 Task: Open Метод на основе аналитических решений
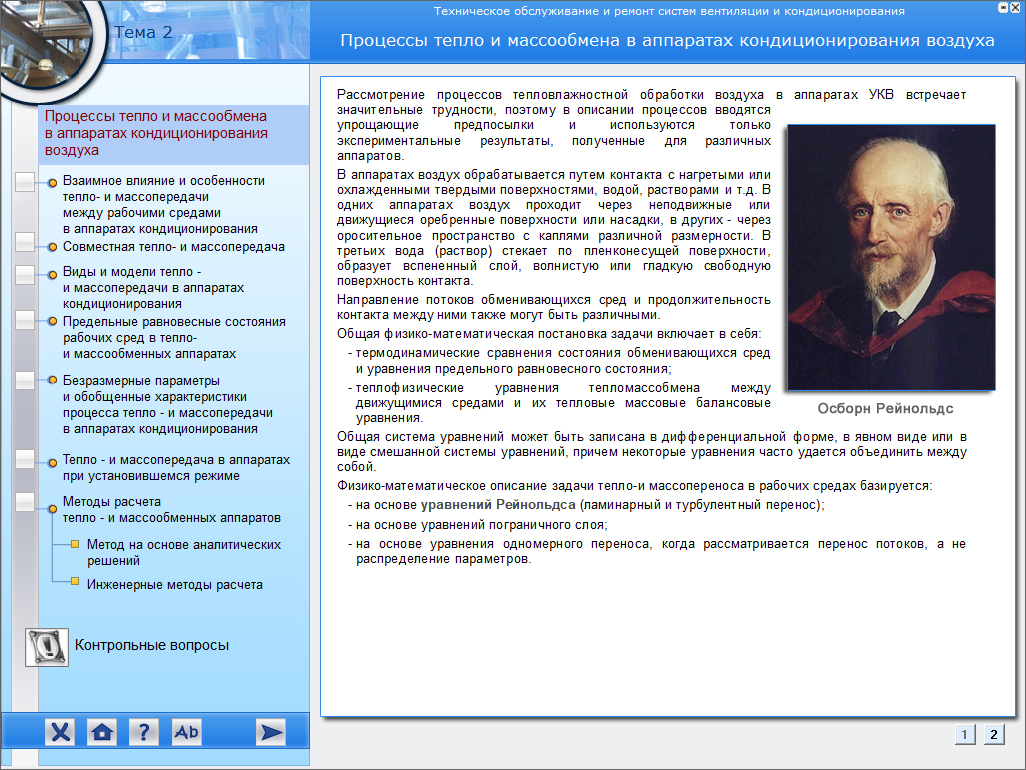point(169,553)
